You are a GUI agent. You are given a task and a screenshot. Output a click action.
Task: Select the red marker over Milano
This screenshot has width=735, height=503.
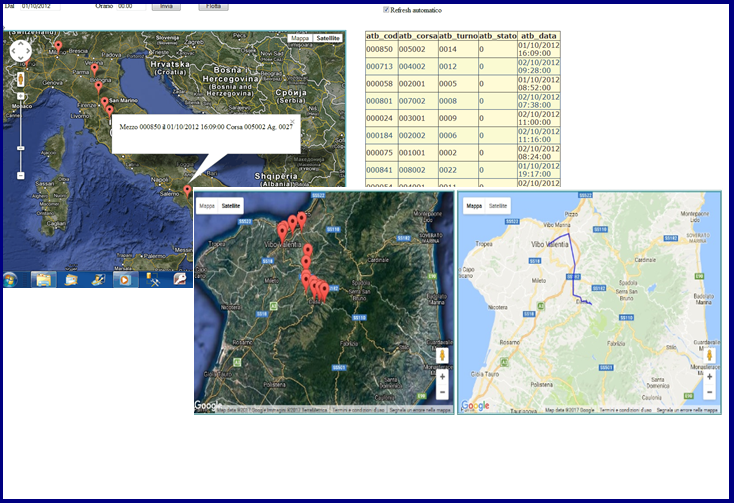58,46
